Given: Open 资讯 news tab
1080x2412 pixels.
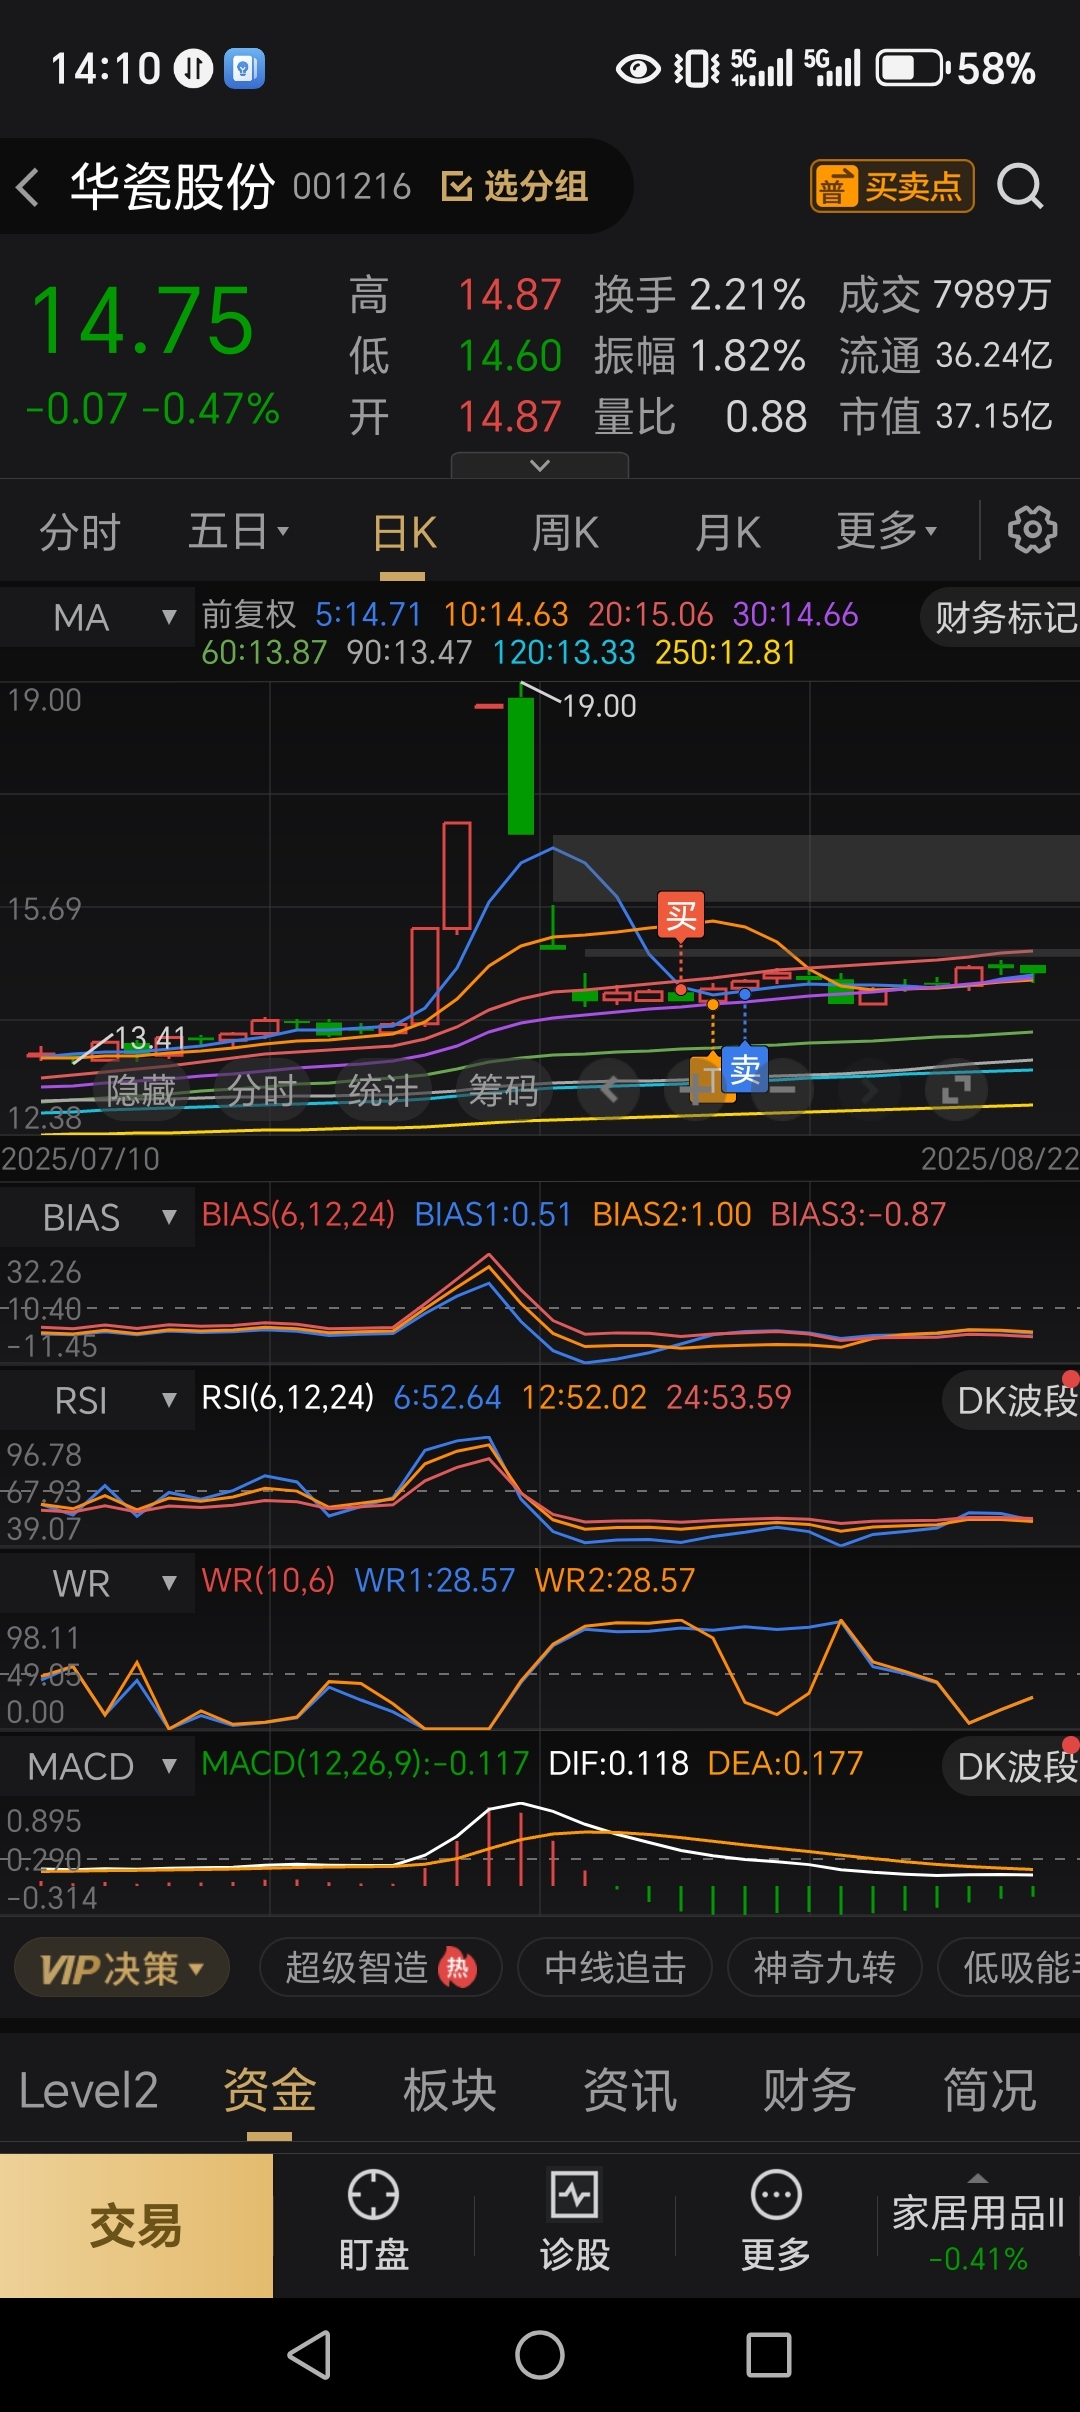Looking at the screenshot, I should (630, 2090).
